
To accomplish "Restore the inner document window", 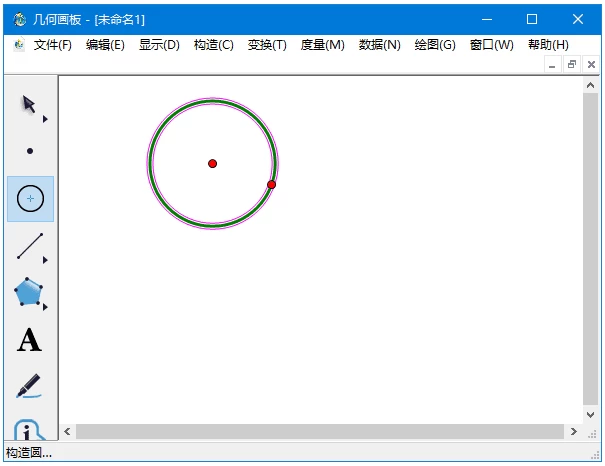I will click(572, 64).
